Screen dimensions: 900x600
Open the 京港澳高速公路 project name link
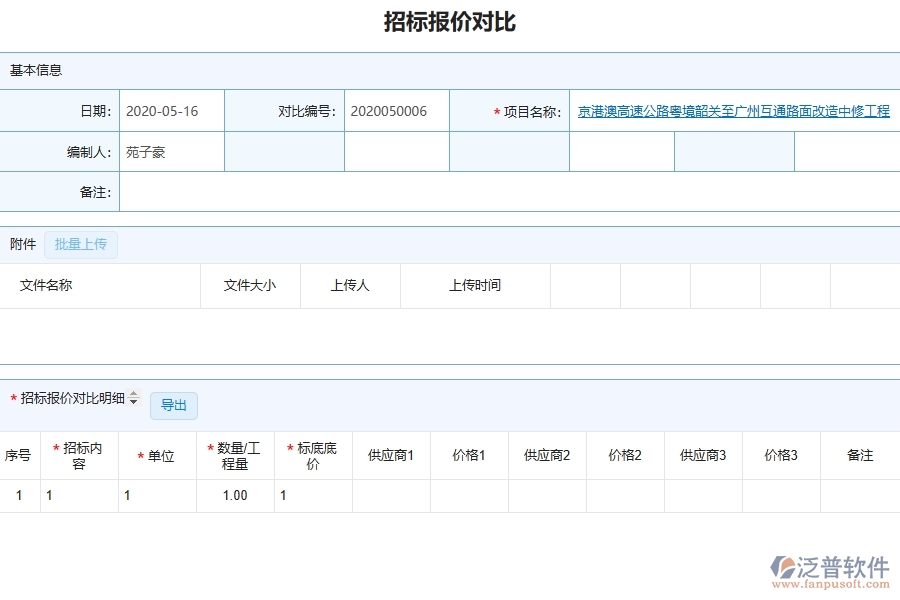click(735, 112)
